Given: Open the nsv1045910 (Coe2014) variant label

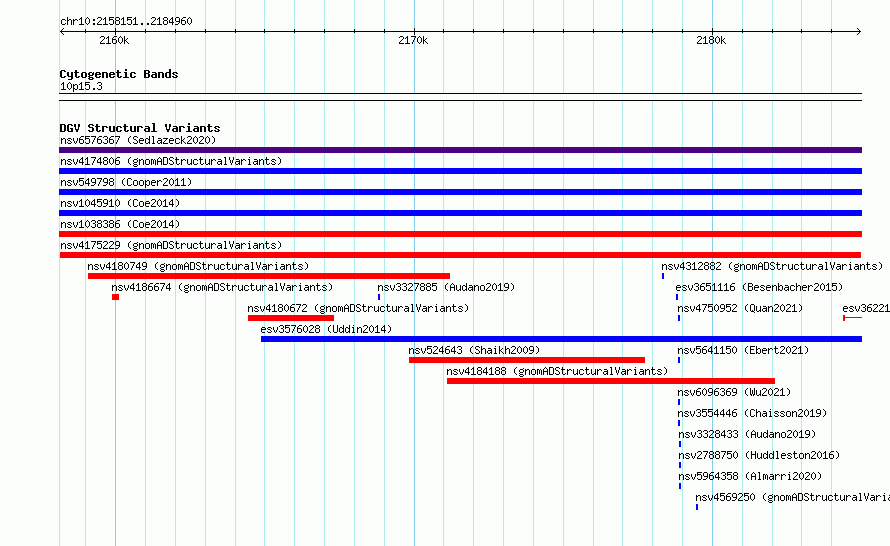Looking at the screenshot, I should click(x=120, y=203).
